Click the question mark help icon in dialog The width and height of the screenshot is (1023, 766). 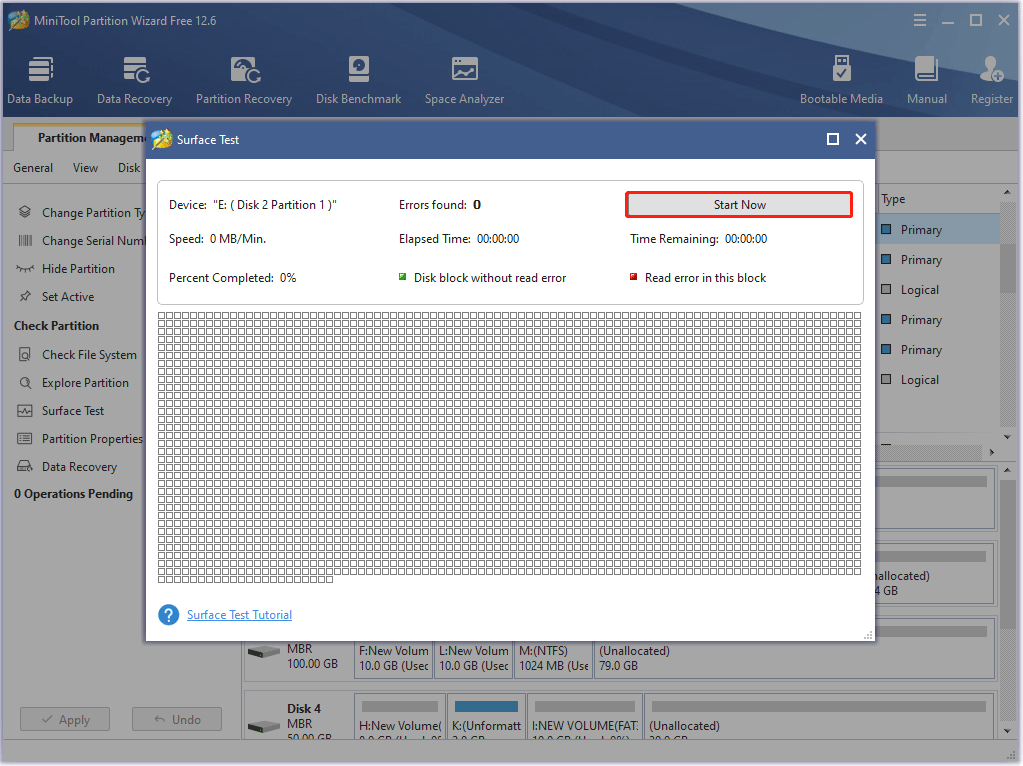[x=168, y=614]
